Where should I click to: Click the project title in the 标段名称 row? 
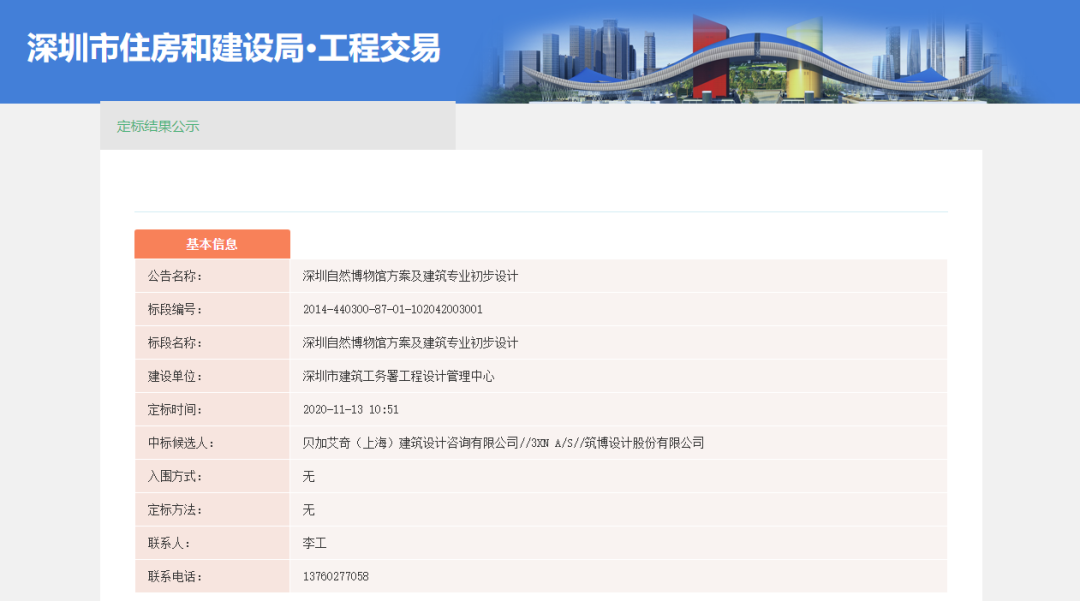(410, 343)
